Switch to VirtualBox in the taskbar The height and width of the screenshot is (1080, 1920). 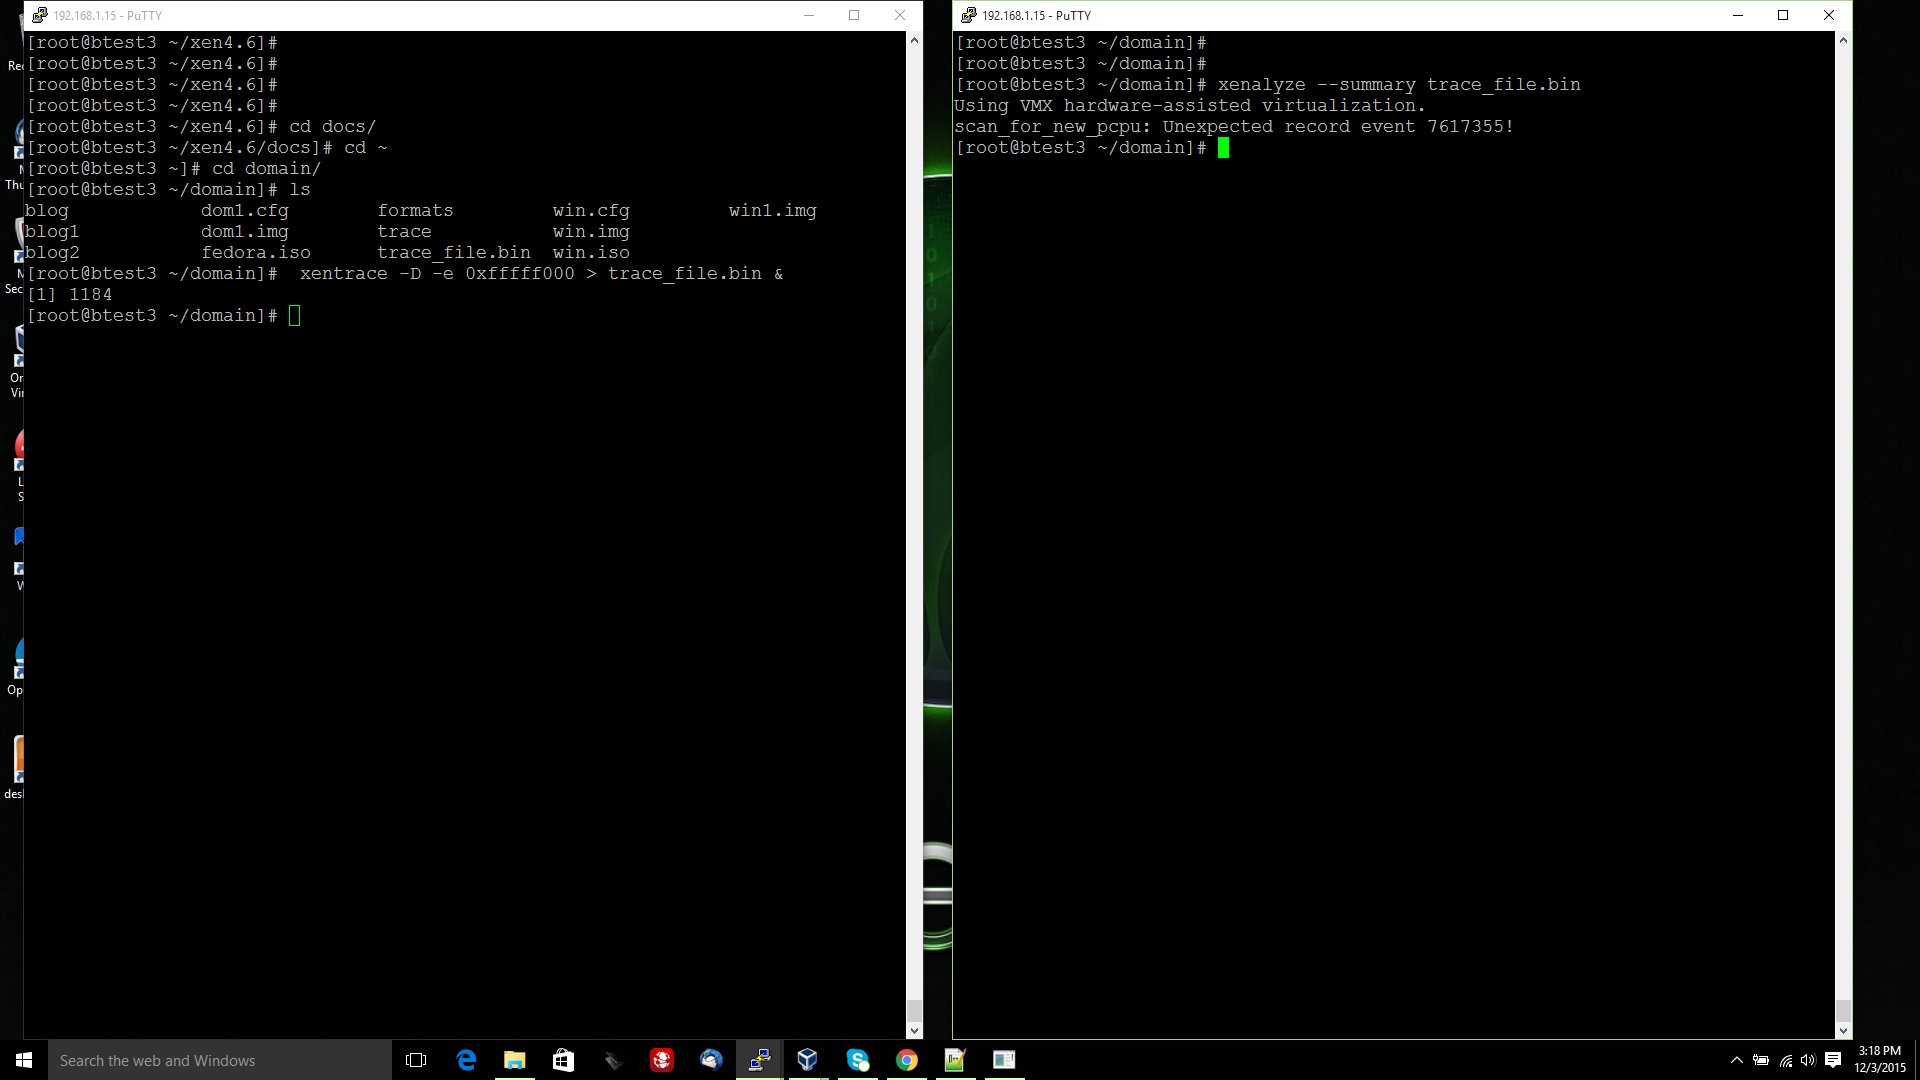click(x=808, y=1060)
